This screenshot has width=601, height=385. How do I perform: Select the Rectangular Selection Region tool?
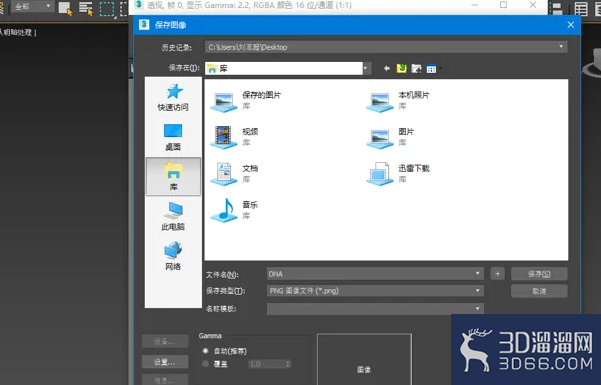pos(107,8)
